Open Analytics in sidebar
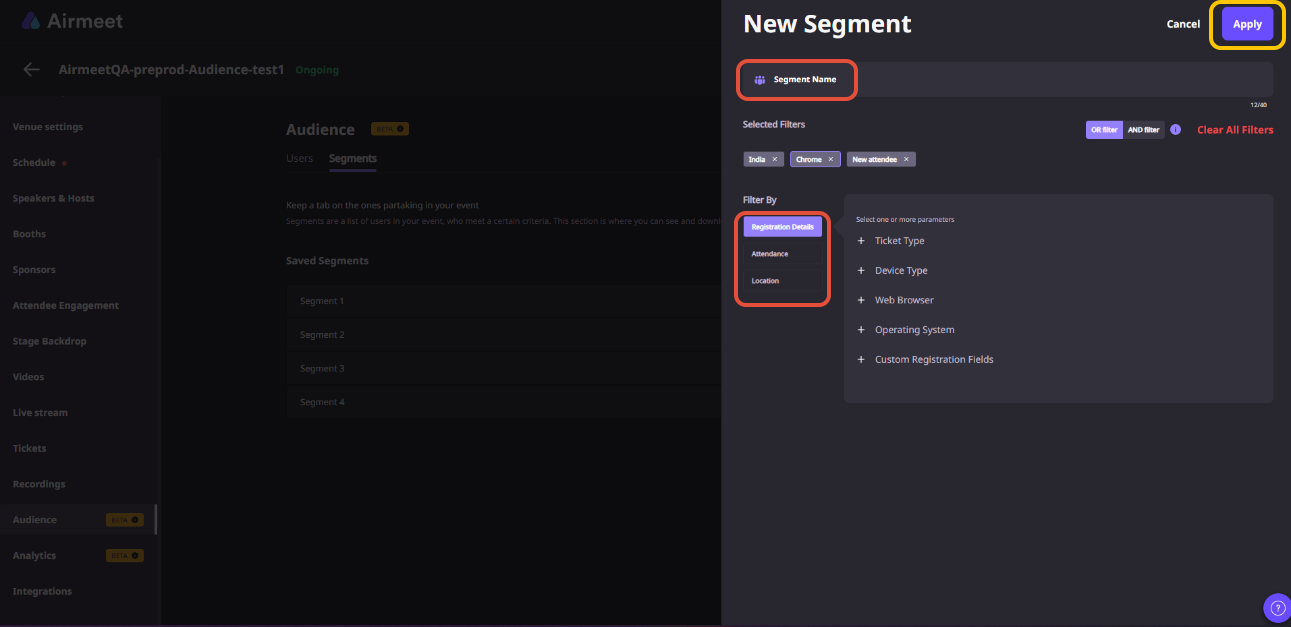This screenshot has width=1291, height=627. [x=34, y=556]
